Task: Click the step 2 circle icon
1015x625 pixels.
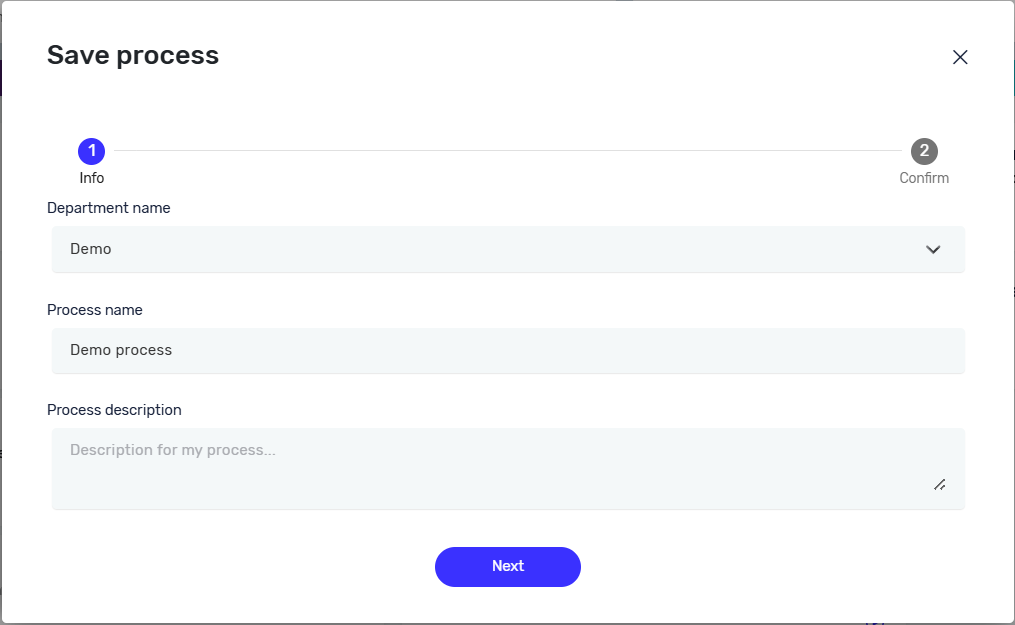Action: pos(924,151)
